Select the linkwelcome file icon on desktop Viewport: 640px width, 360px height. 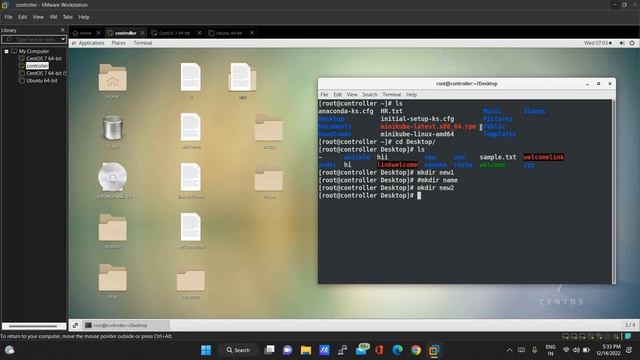pyautogui.click(x=191, y=177)
